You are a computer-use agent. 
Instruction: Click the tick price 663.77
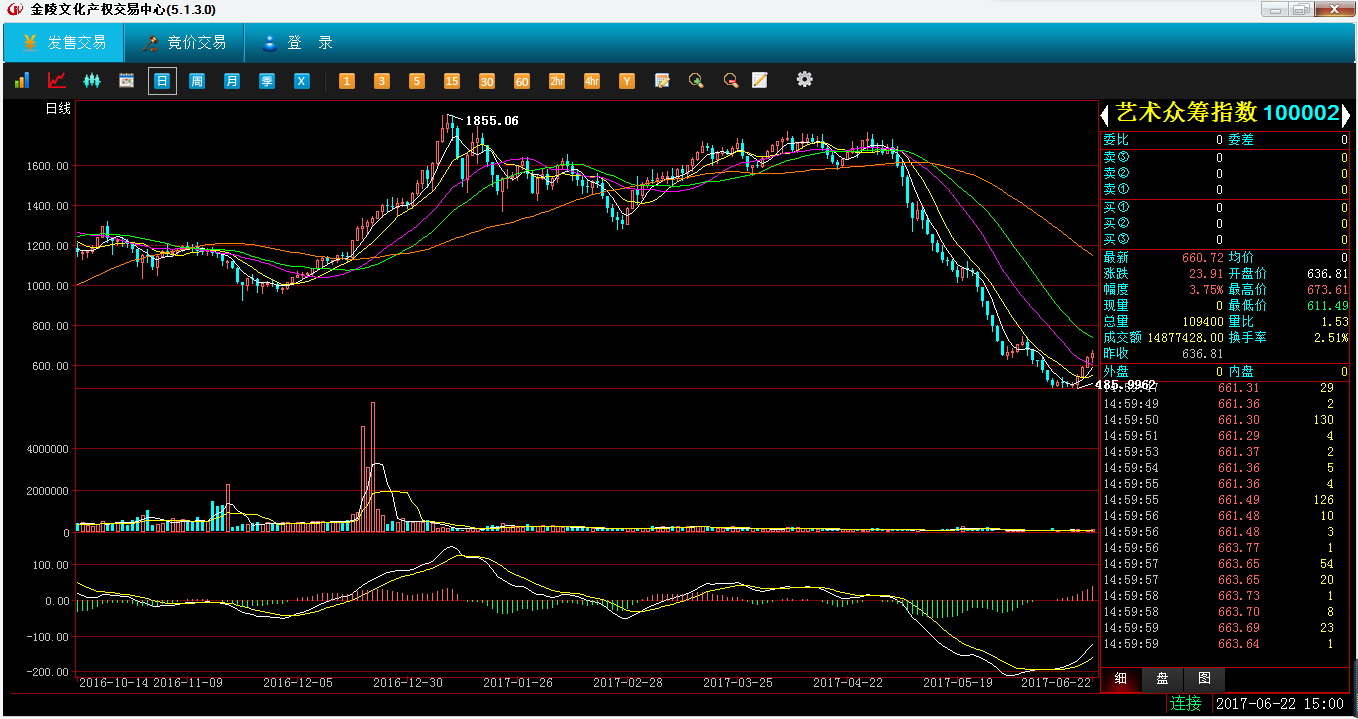pos(1238,548)
